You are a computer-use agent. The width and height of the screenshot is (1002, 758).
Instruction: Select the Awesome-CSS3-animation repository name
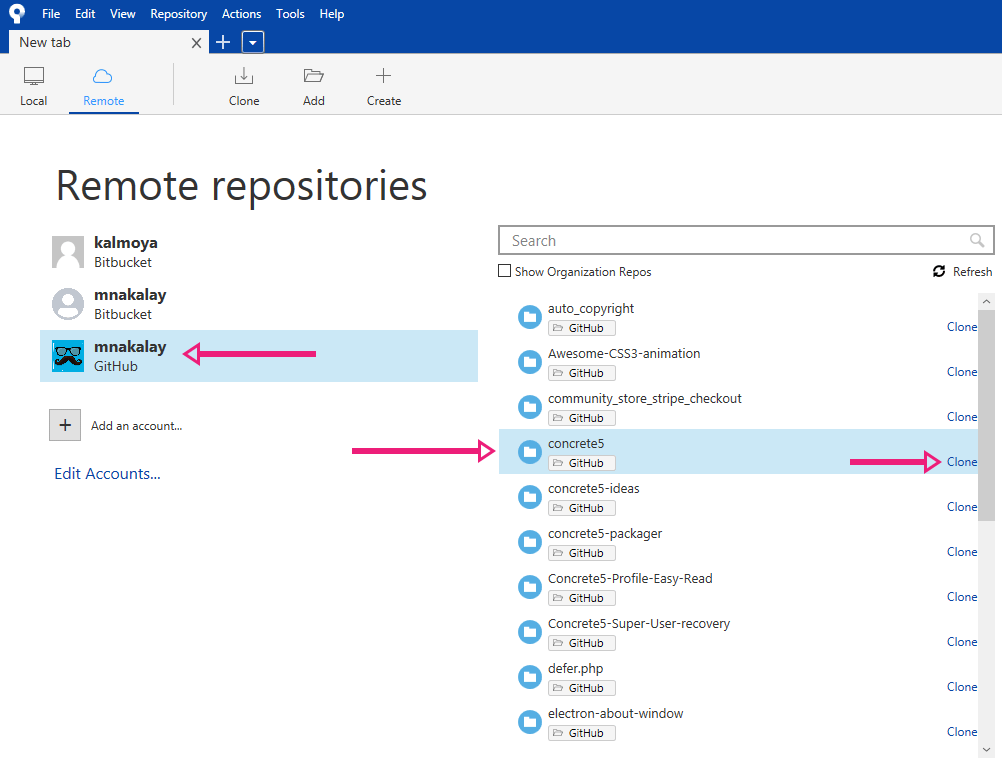(624, 353)
